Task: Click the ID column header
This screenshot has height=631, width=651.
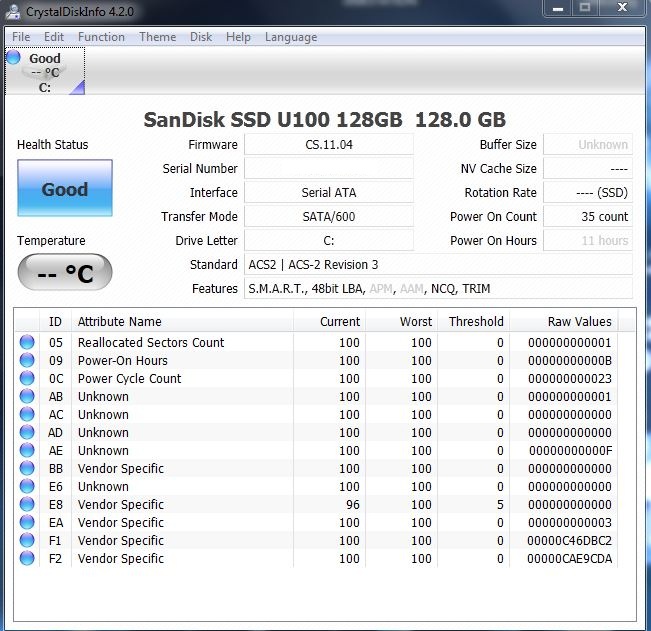Action: point(55,321)
